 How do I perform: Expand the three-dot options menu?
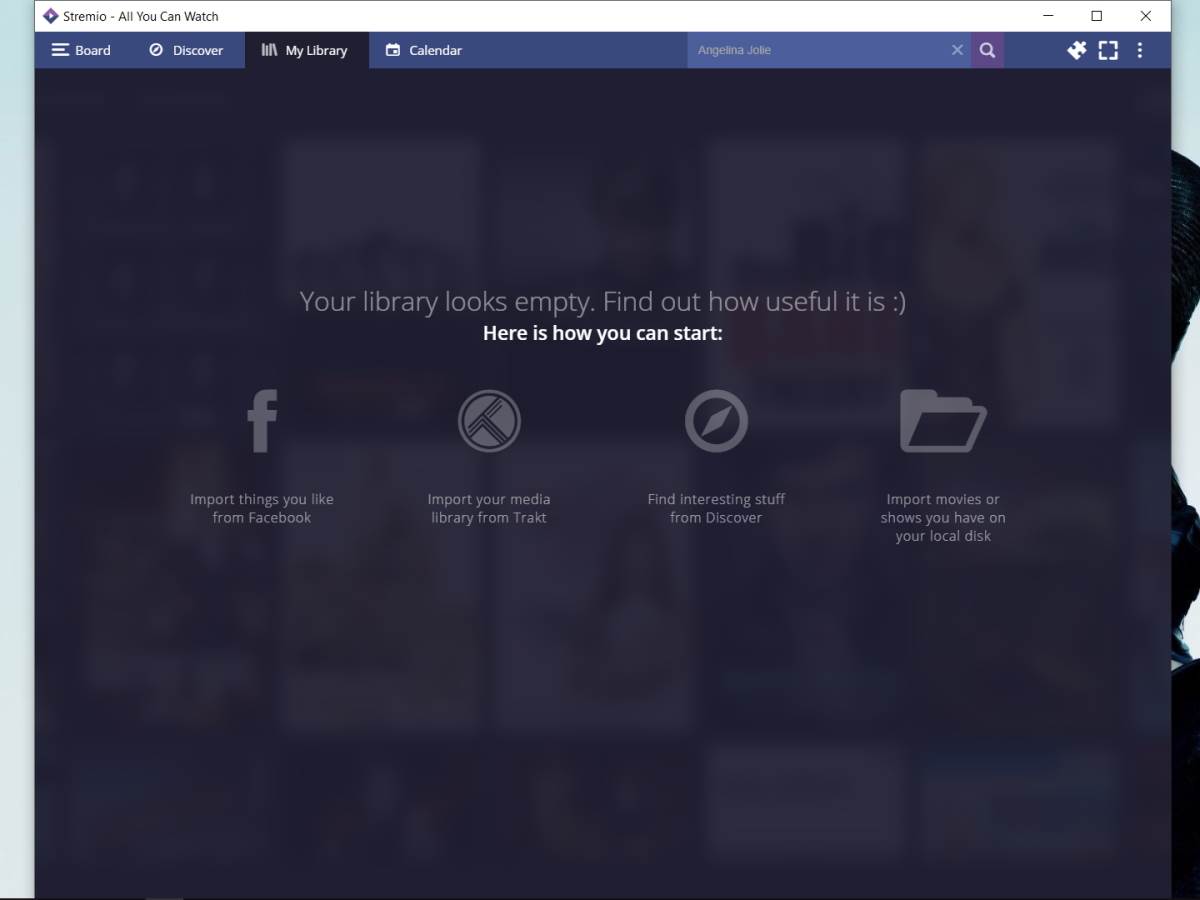(x=1140, y=50)
